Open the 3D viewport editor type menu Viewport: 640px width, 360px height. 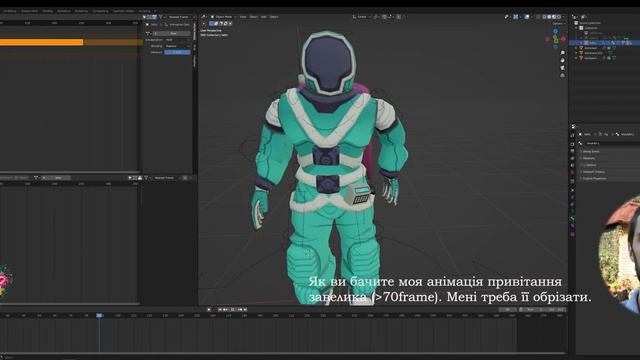click(204, 17)
